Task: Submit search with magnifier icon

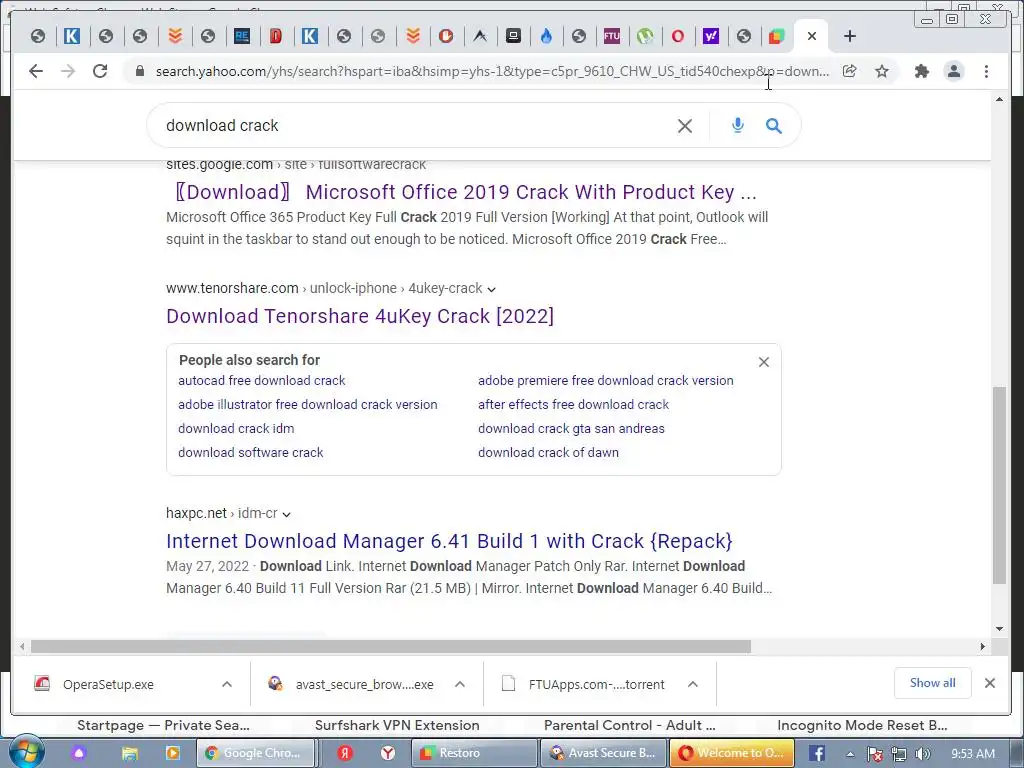Action: click(774, 125)
